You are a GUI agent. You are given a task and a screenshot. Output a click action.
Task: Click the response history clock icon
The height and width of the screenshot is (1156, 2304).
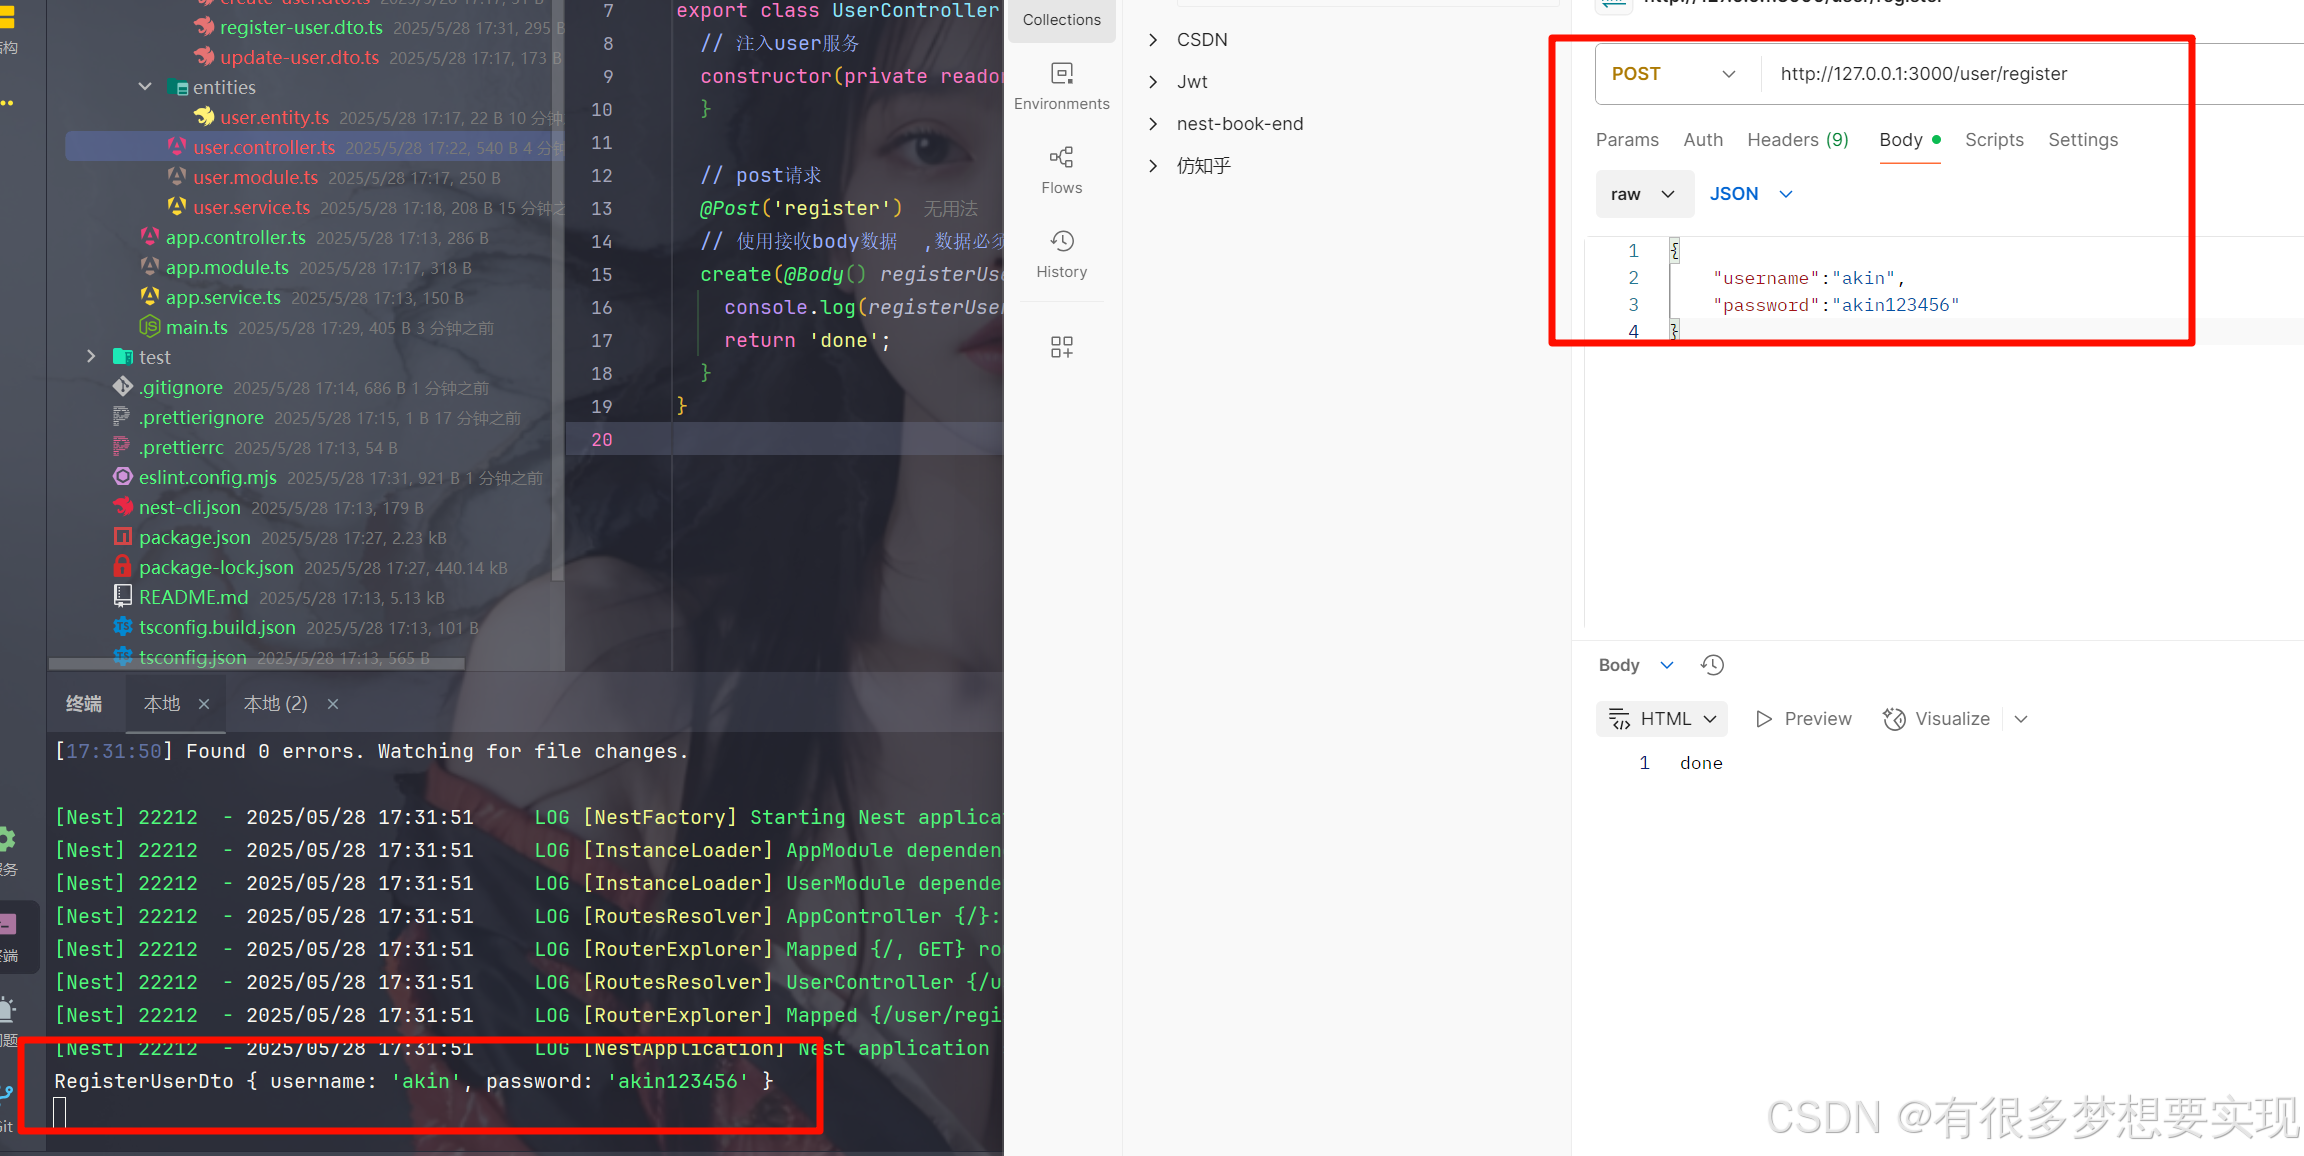tap(1712, 665)
